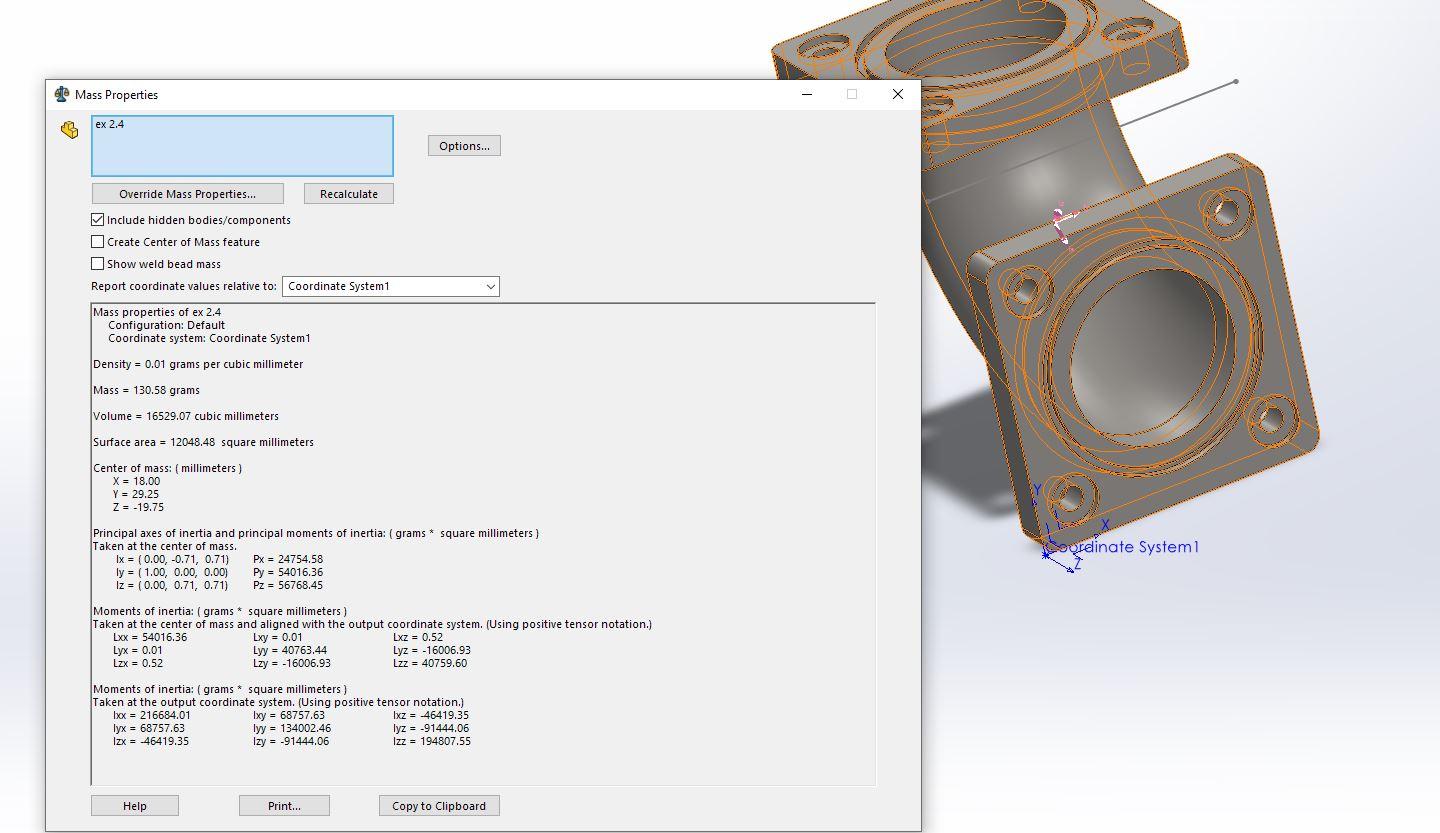Click the pink center of mass marker

[1062, 222]
